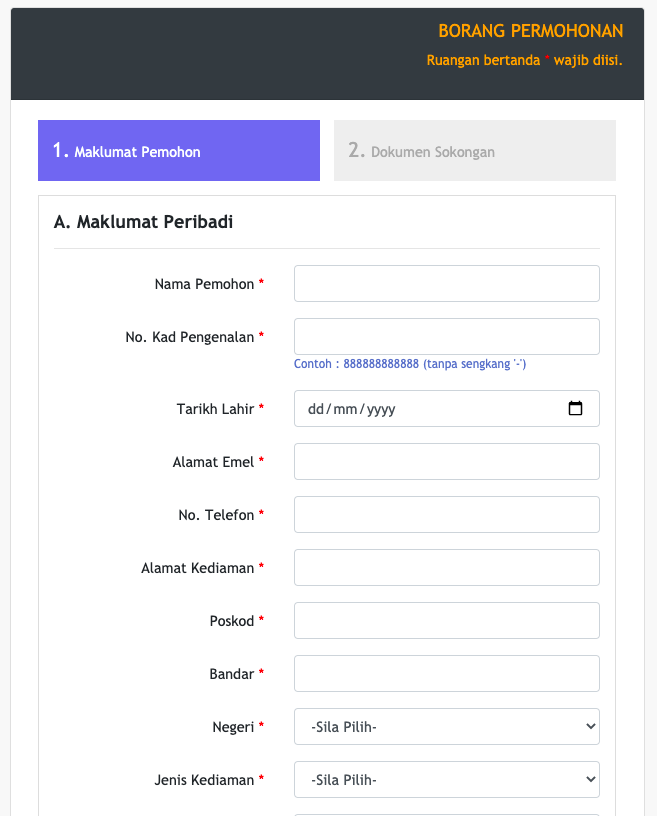The image size is (657, 816).
Task: Click the Alamat Kediaman field
Action: tap(446, 568)
